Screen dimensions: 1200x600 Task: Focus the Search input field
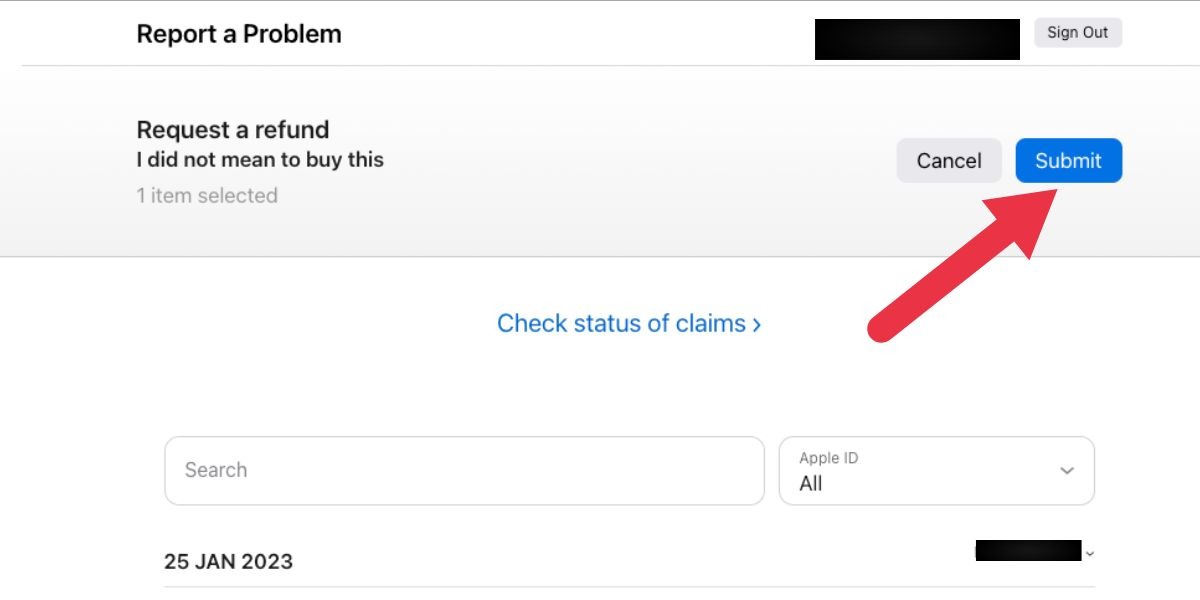click(x=464, y=470)
